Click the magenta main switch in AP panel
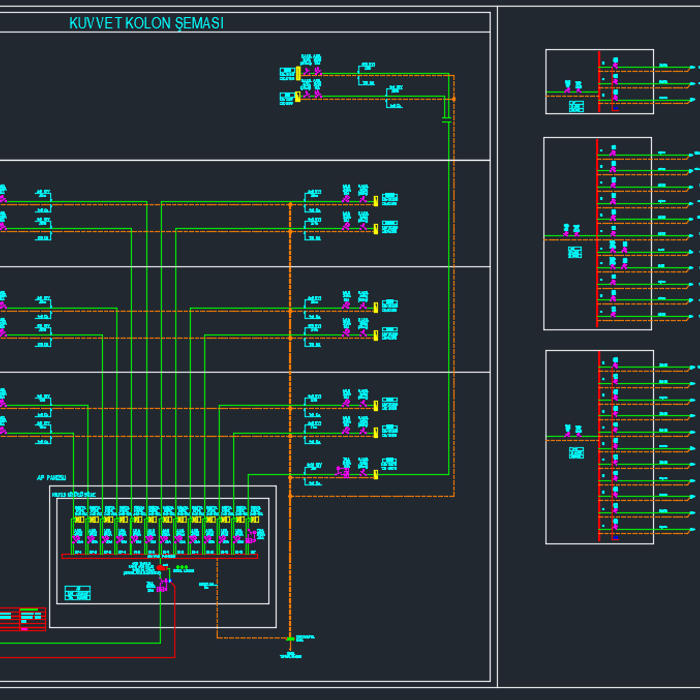700x700 pixels. [162, 585]
